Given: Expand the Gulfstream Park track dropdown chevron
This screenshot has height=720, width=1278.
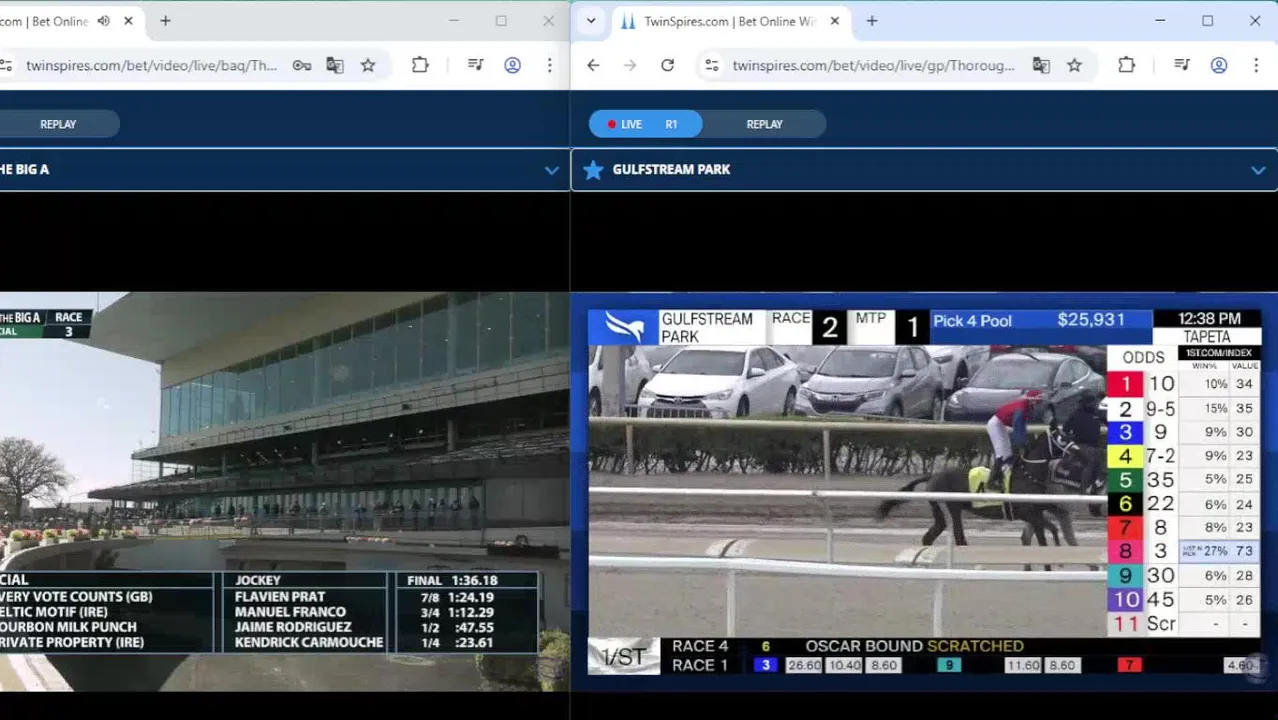Looking at the screenshot, I should (x=1258, y=170).
